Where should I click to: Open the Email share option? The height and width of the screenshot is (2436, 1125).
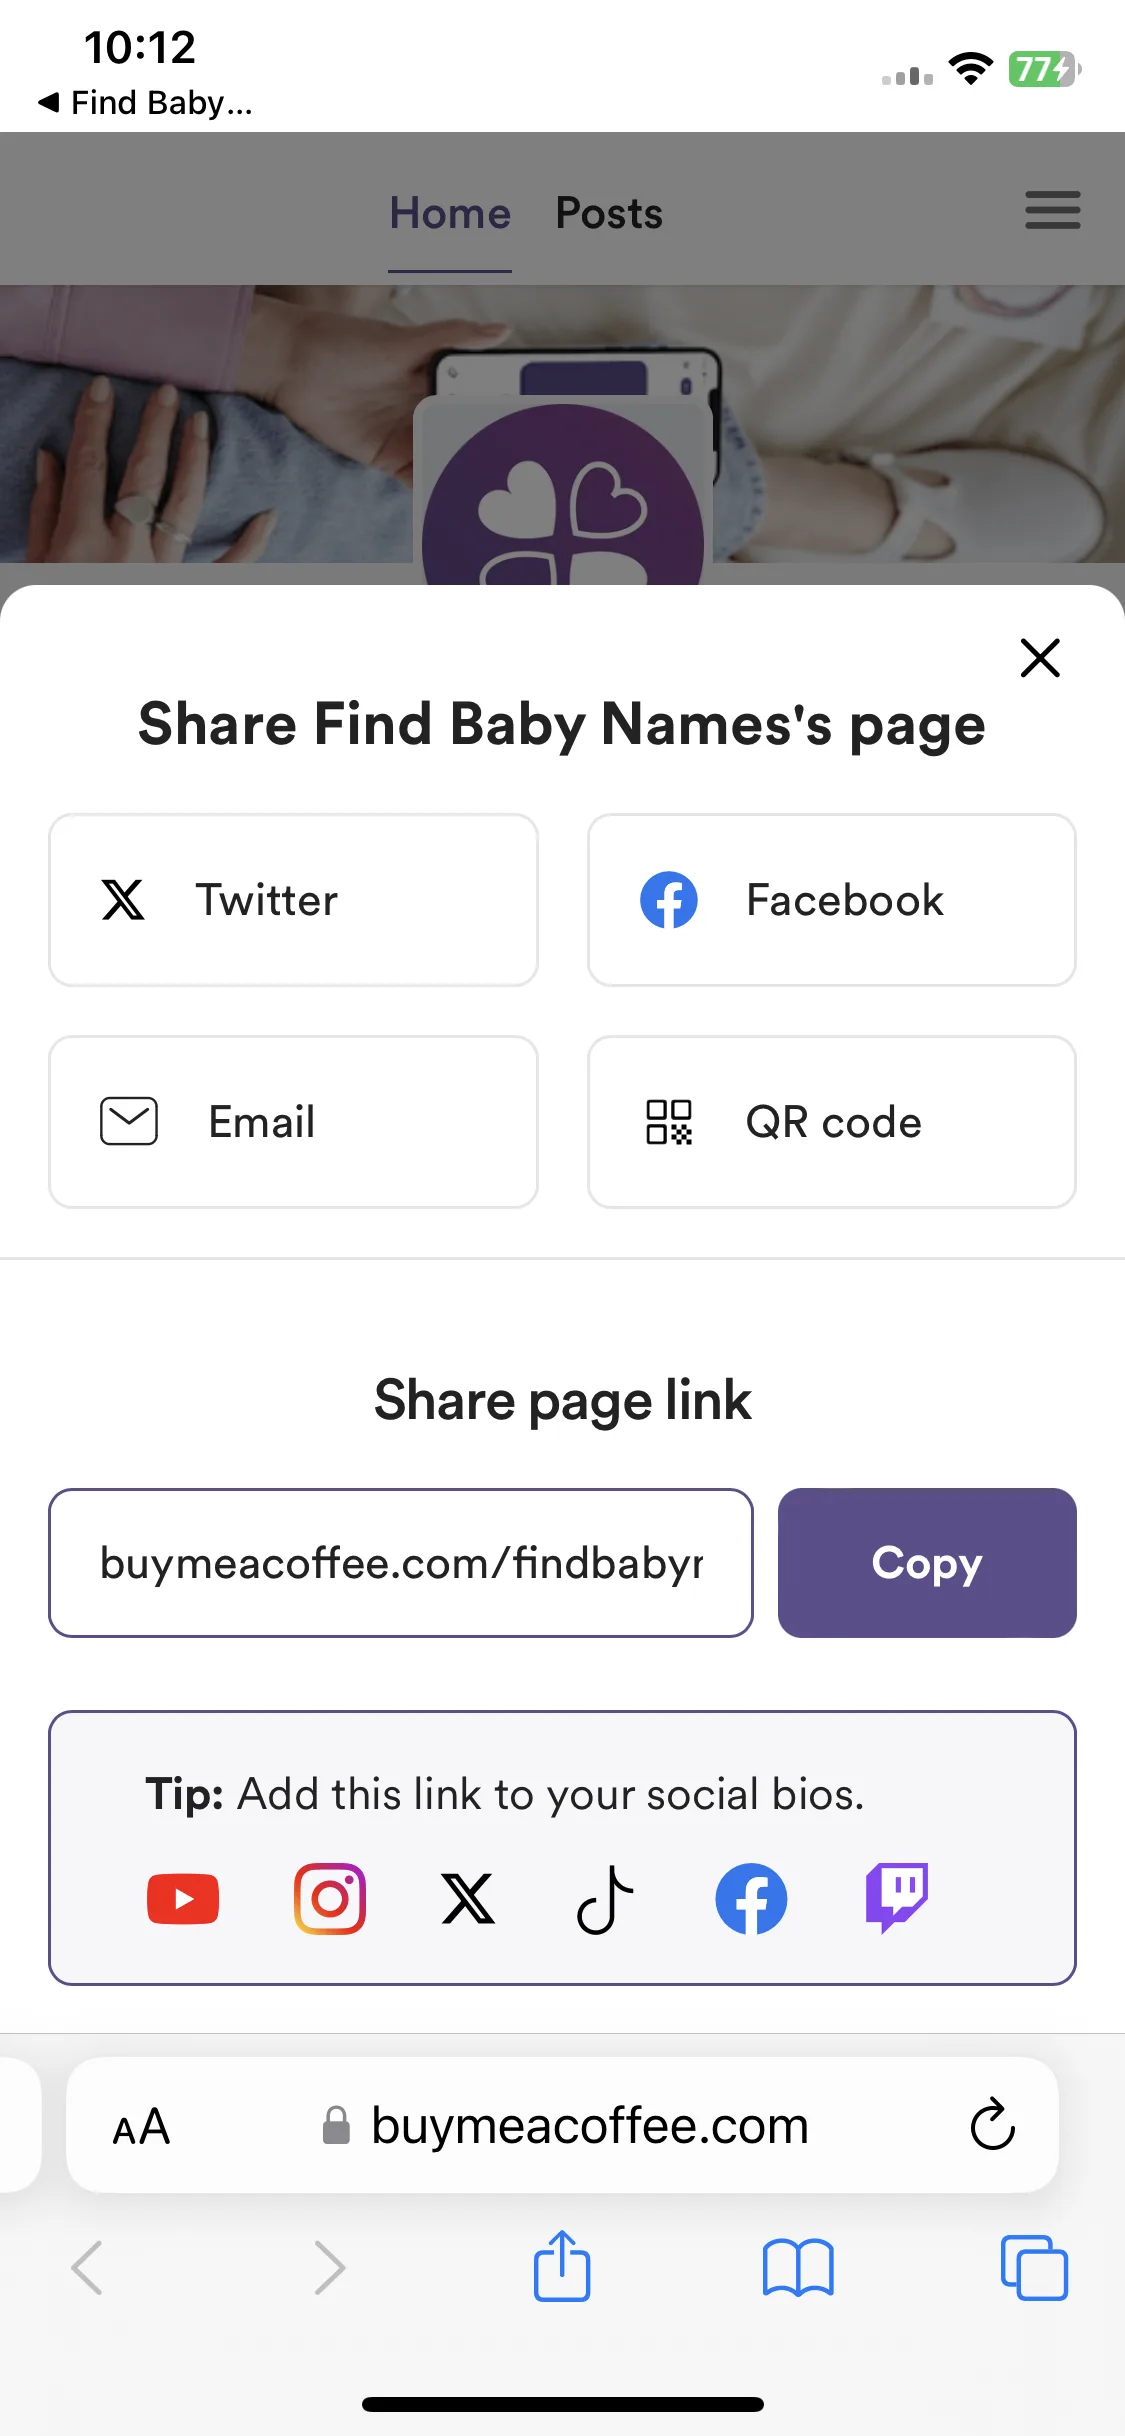tap(293, 1122)
